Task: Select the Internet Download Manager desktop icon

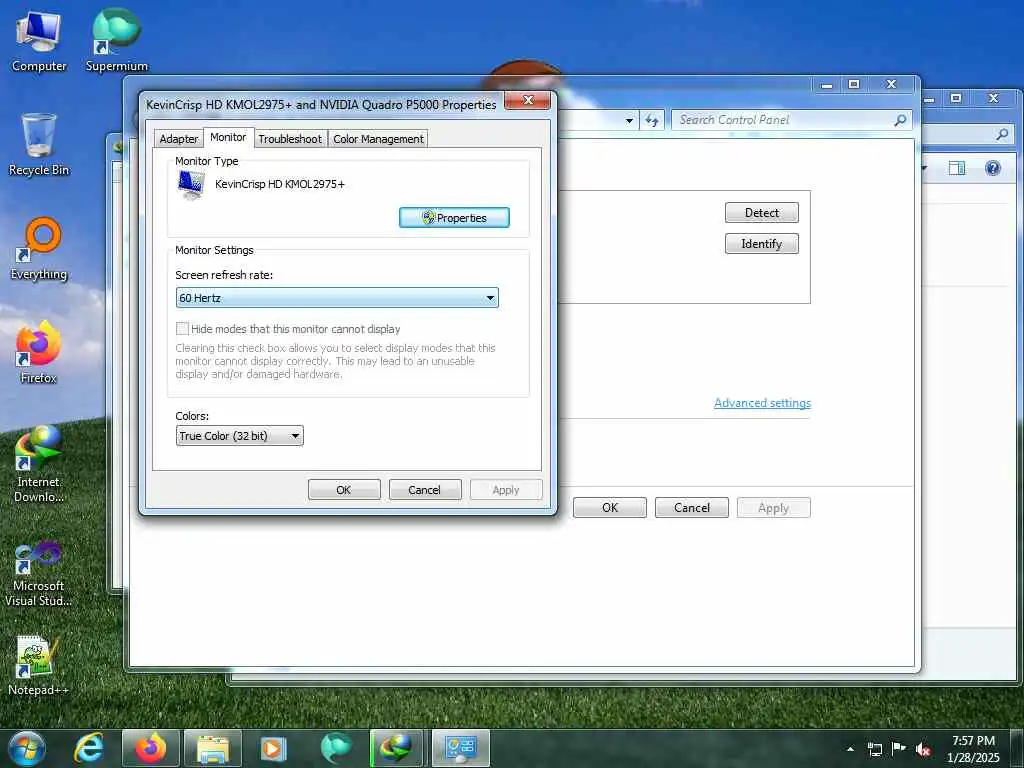Action: click(39, 464)
